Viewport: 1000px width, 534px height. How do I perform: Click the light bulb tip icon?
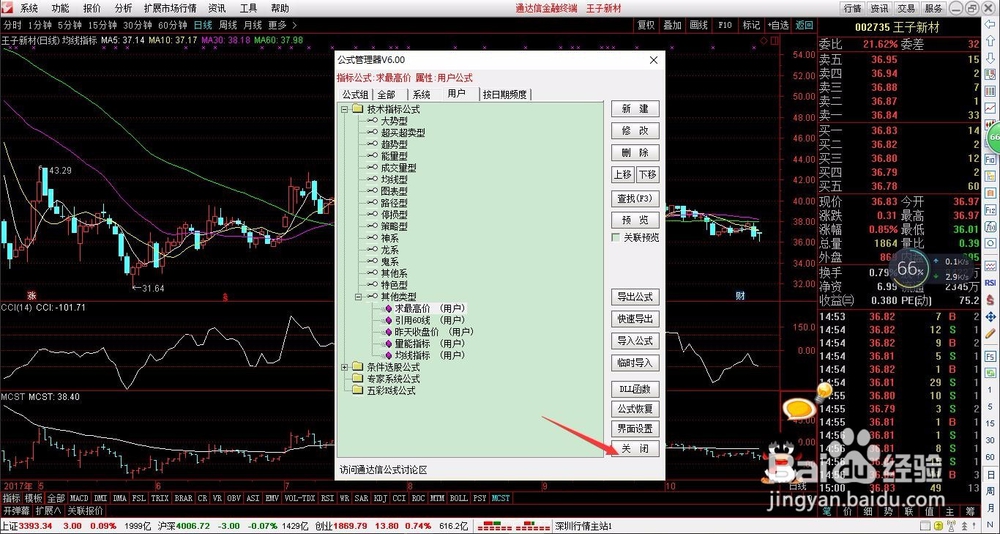pos(823,390)
